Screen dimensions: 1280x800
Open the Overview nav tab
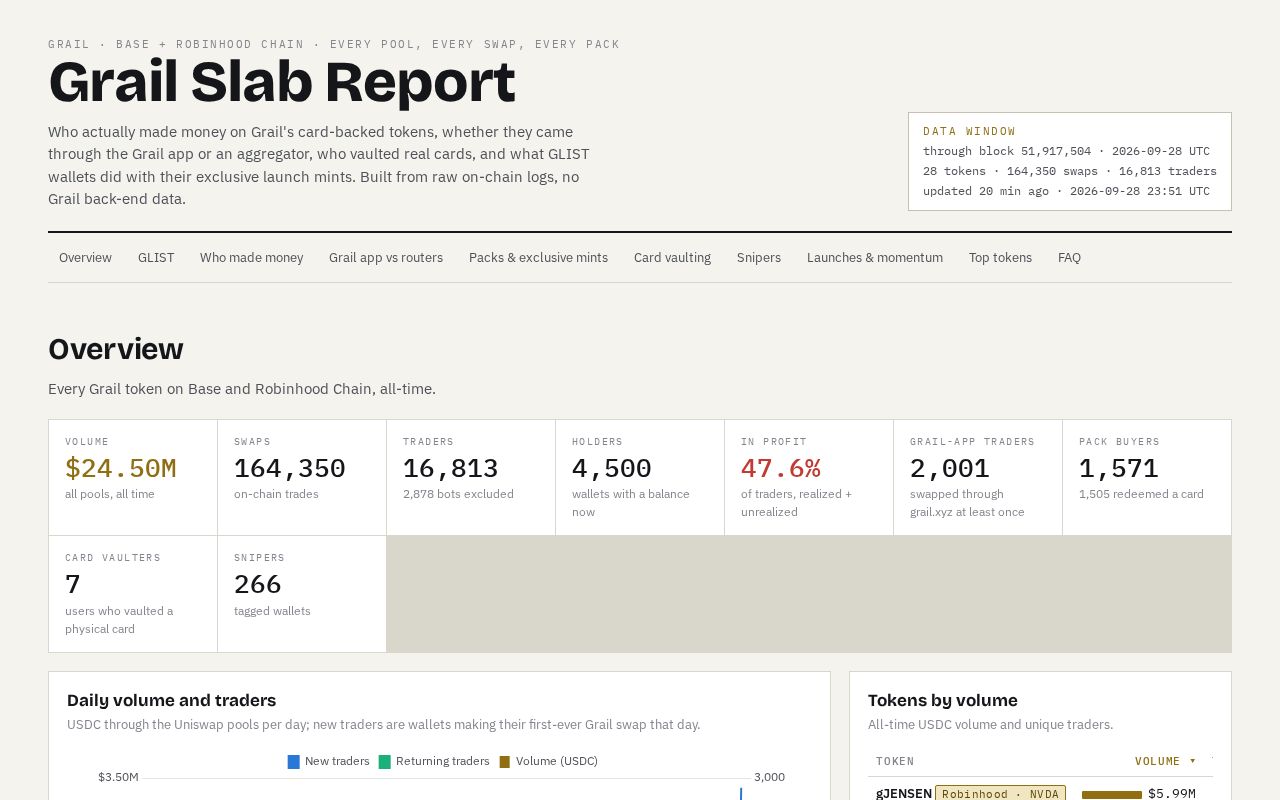click(85, 258)
